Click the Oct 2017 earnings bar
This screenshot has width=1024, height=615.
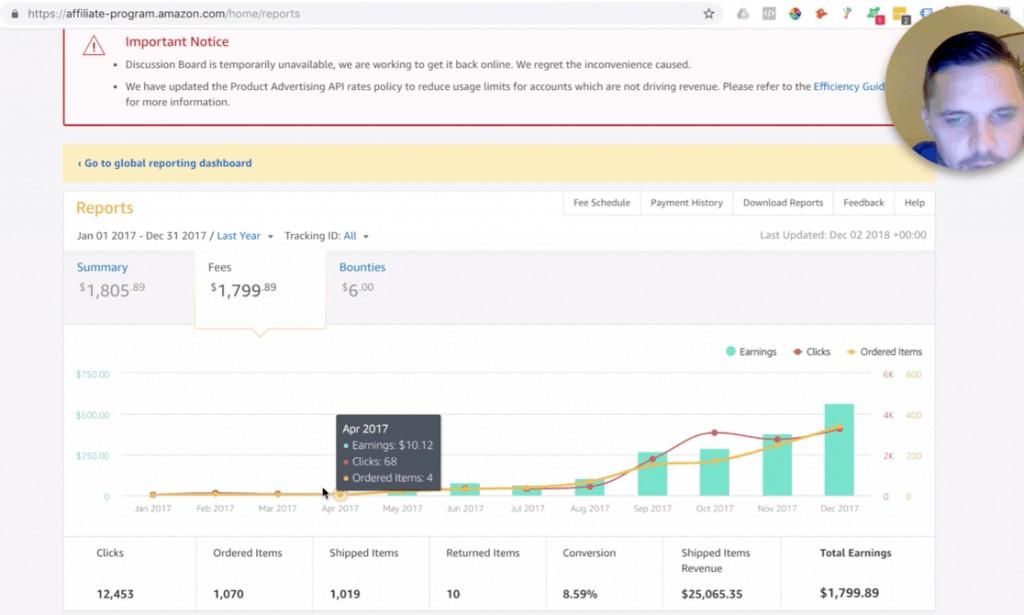click(714, 472)
